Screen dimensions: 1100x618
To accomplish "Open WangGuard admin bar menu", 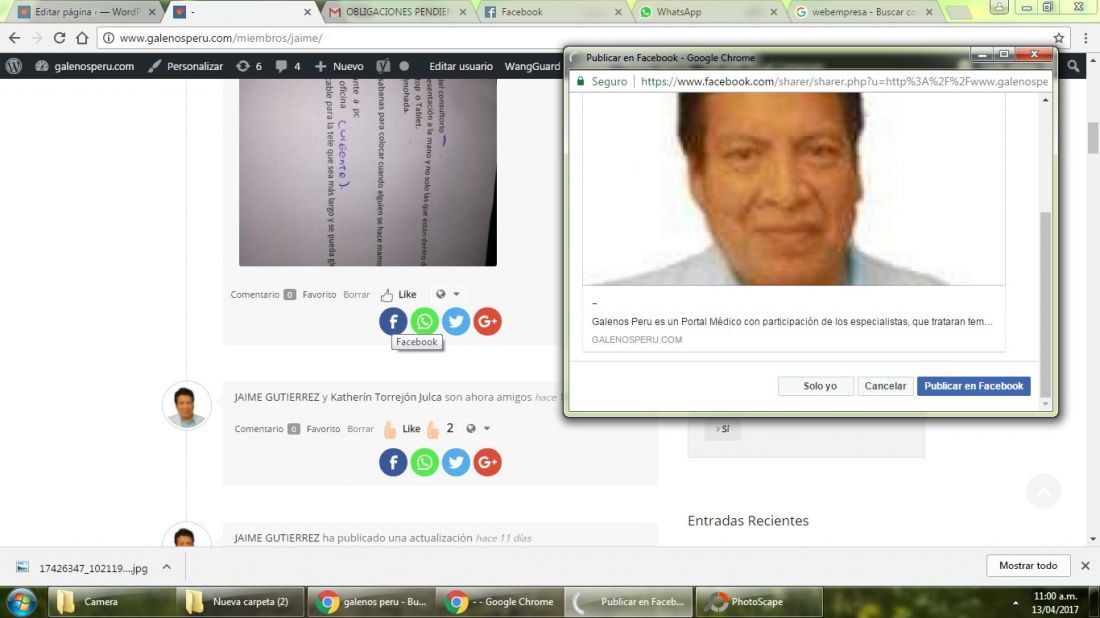I will (x=532, y=66).
